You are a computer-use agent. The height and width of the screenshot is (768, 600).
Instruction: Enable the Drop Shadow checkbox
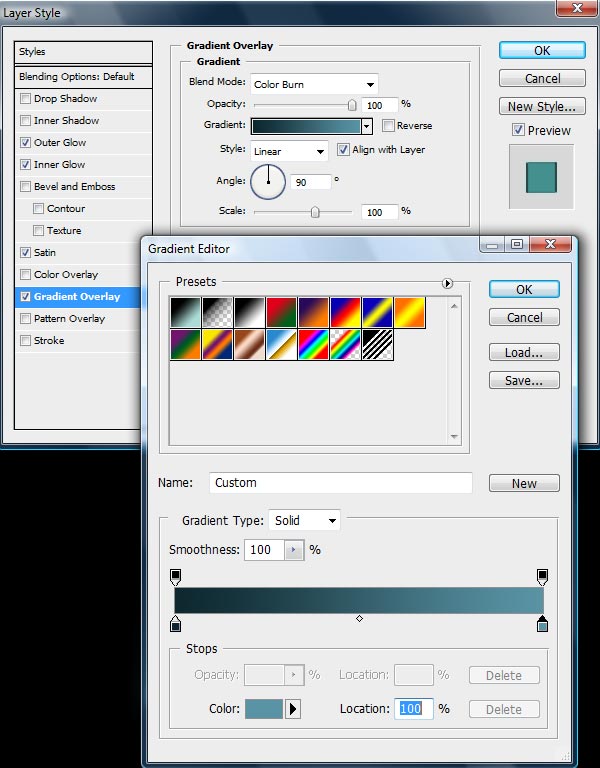(25, 98)
